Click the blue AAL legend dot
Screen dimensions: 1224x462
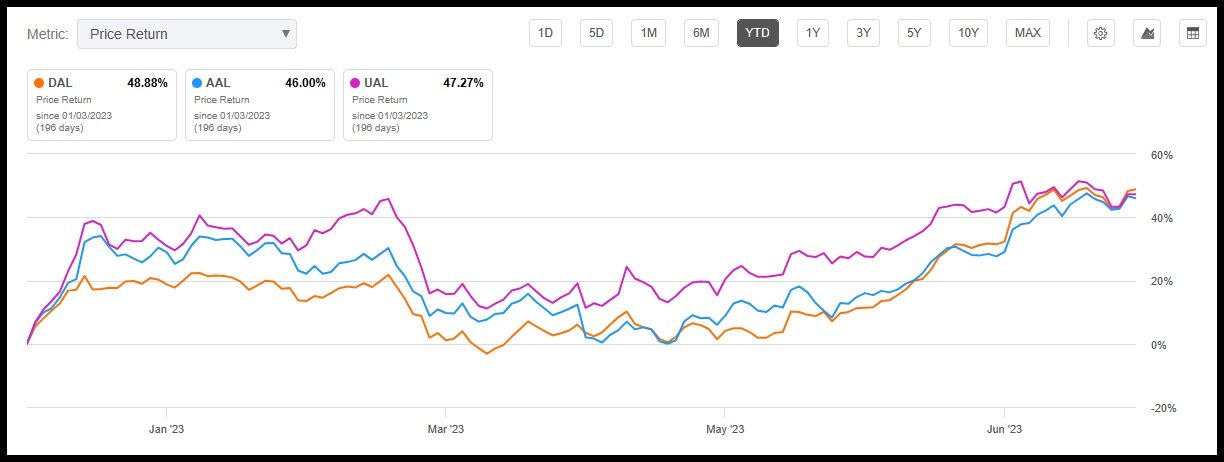coord(197,83)
